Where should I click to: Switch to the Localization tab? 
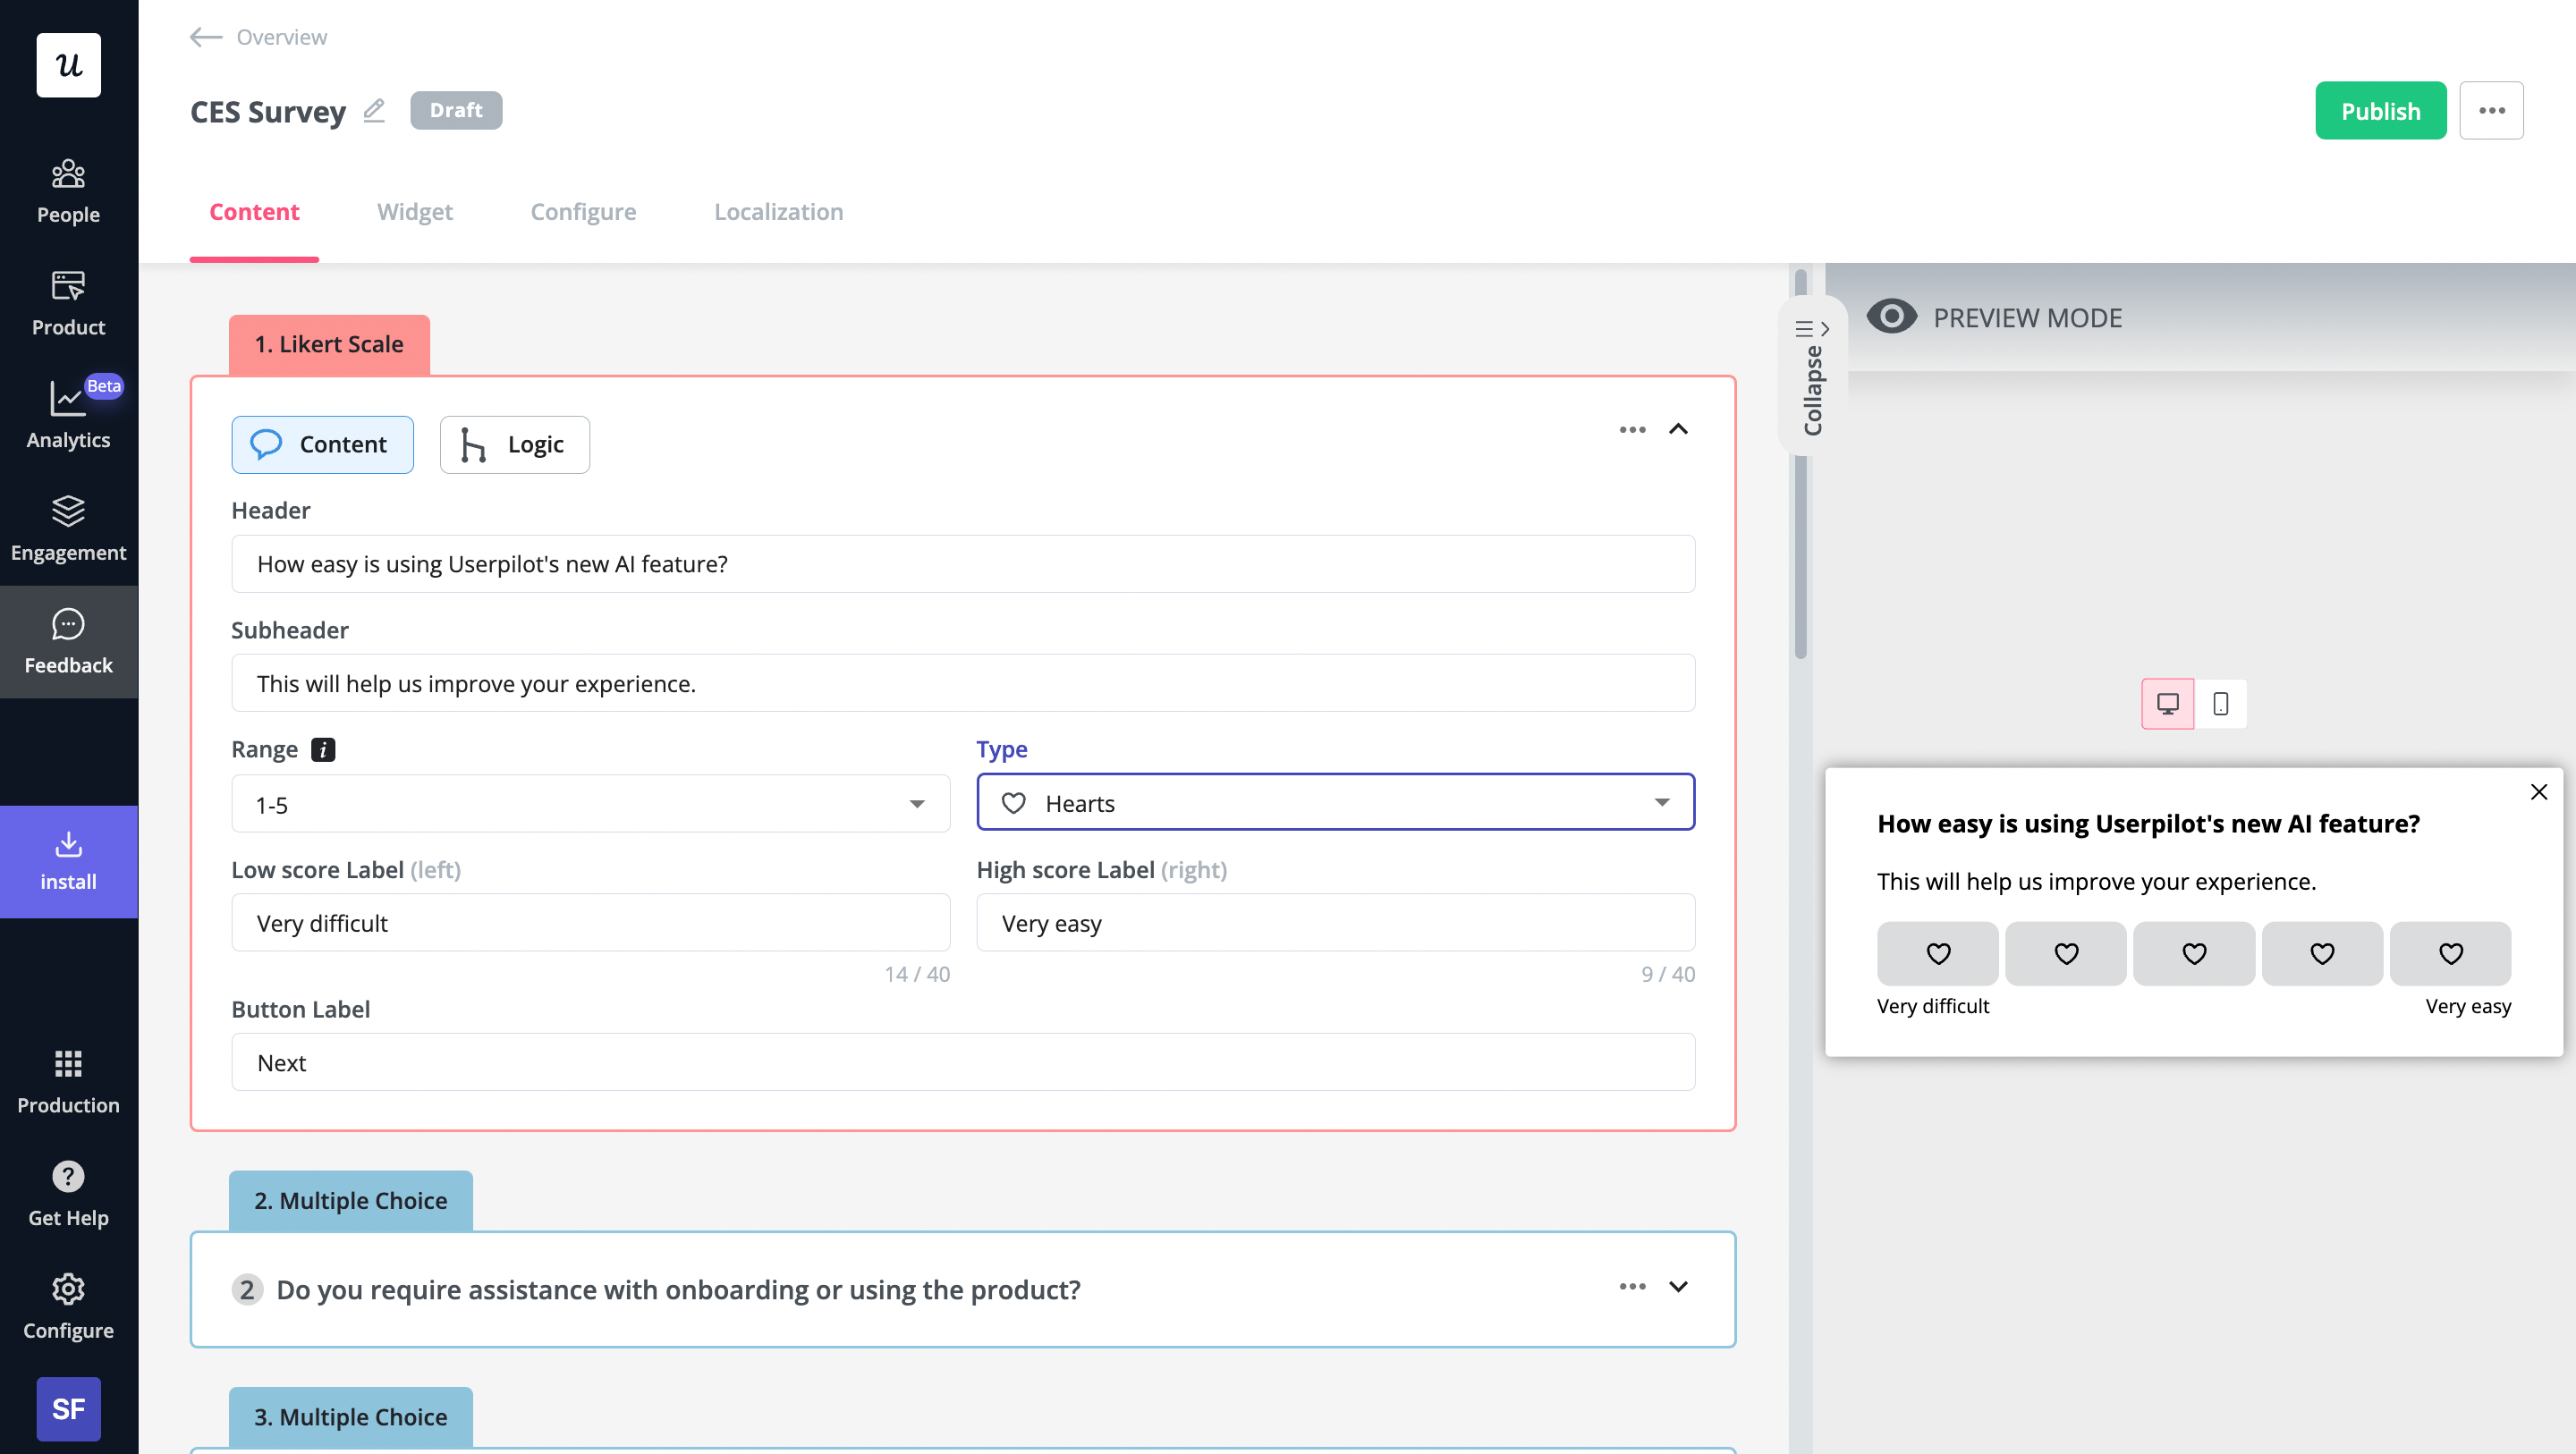point(778,211)
